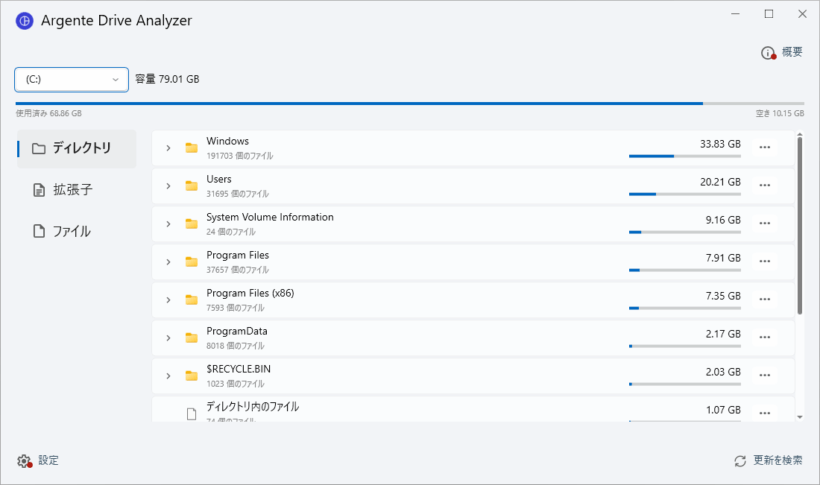Image resolution: width=820 pixels, height=485 pixels.
Task: Click 37657 個のファイル count text
Action: [x=237, y=270]
